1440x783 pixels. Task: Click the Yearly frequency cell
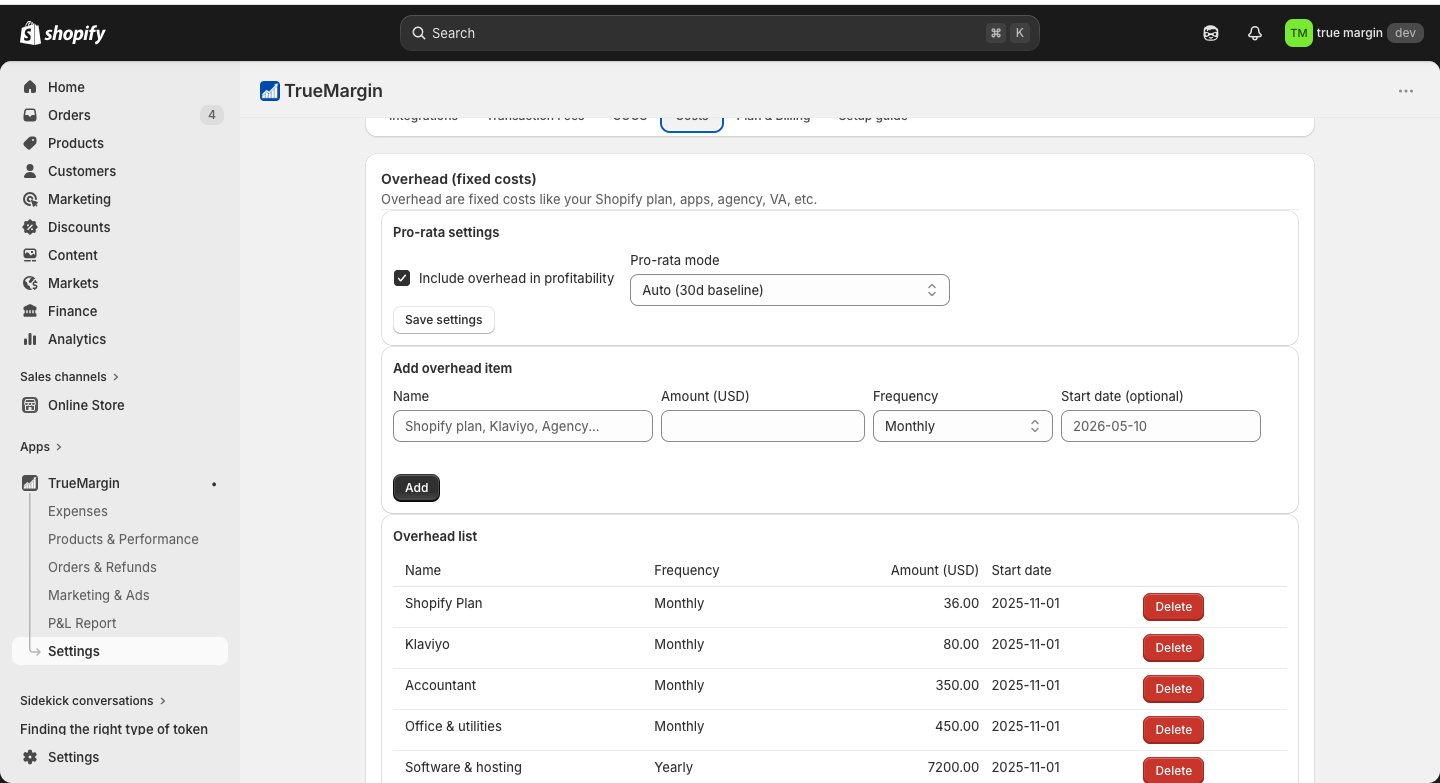[673, 767]
